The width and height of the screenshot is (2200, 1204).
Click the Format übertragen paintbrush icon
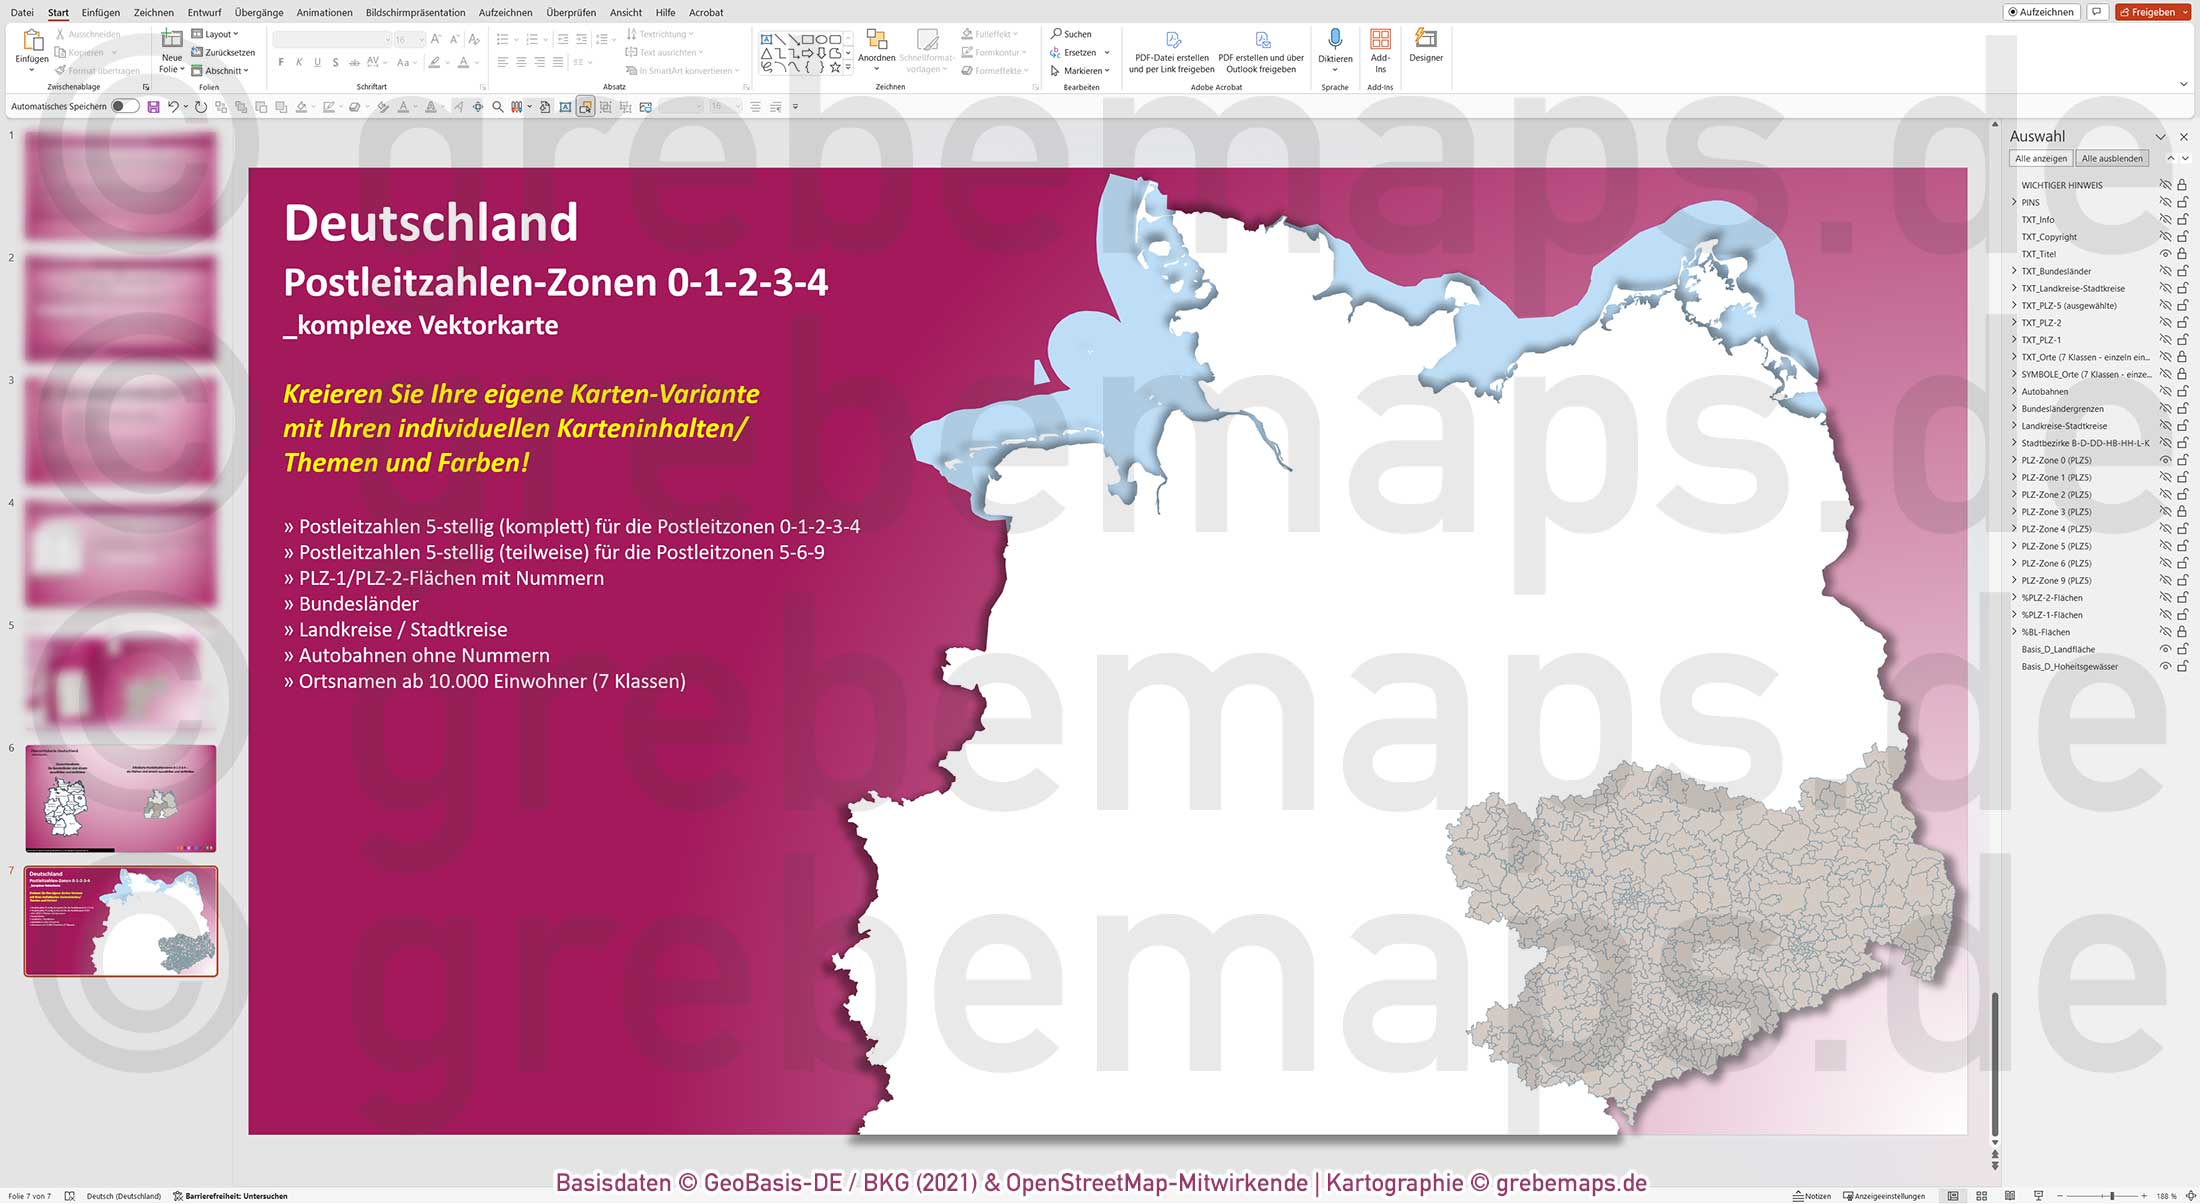pos(60,70)
